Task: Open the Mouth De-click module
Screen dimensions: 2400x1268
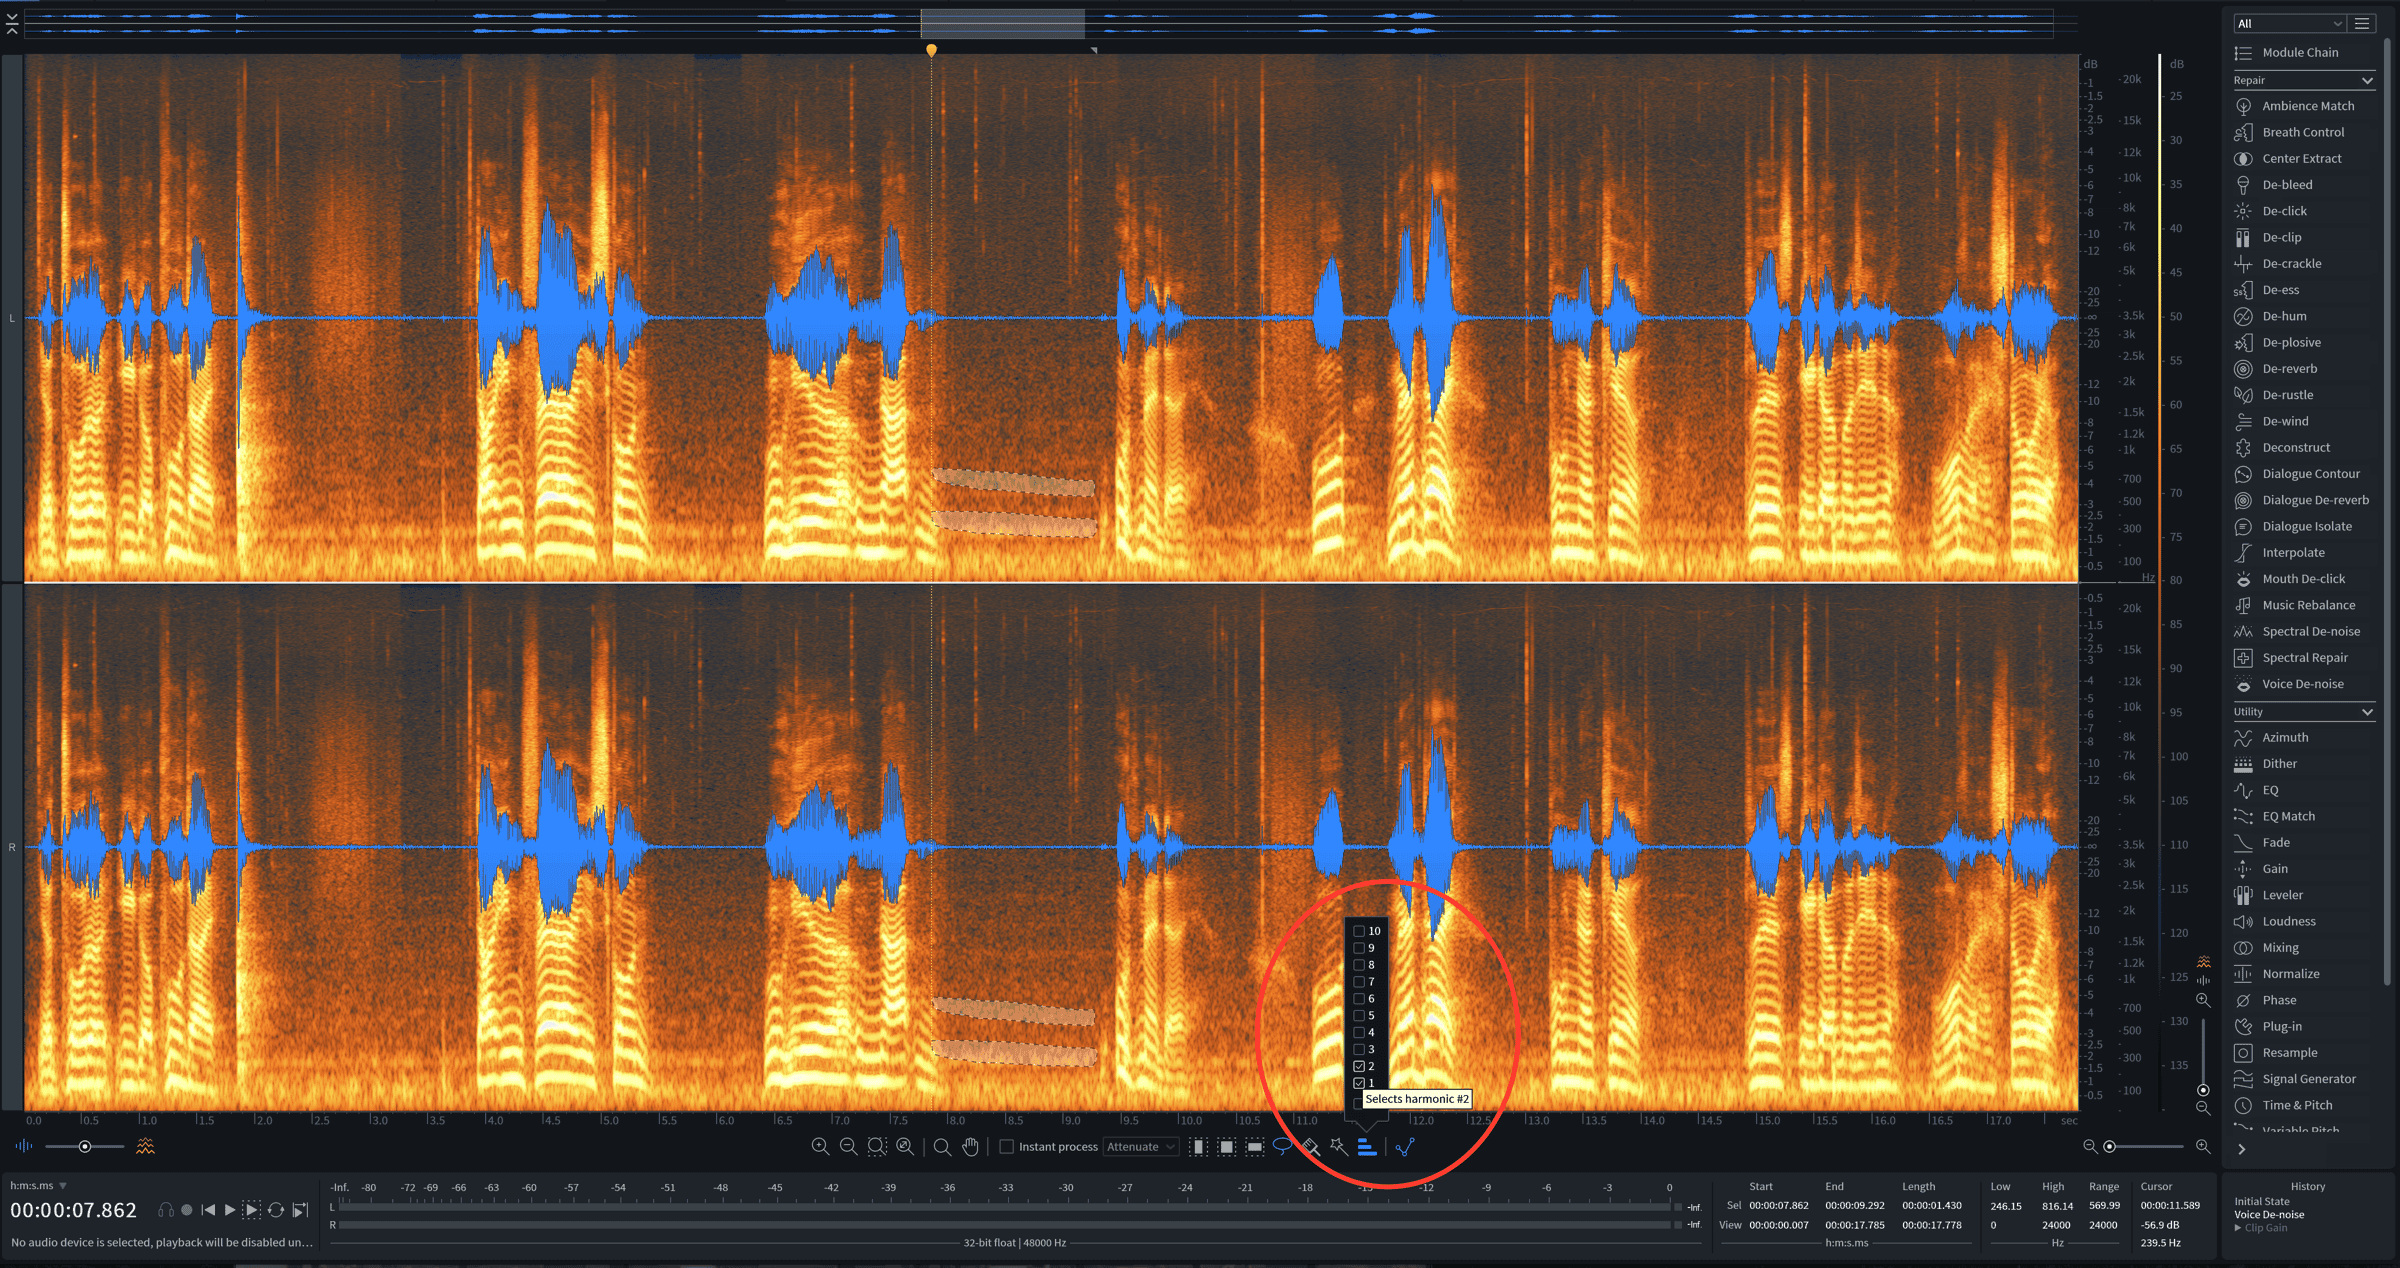Action: [x=2304, y=579]
